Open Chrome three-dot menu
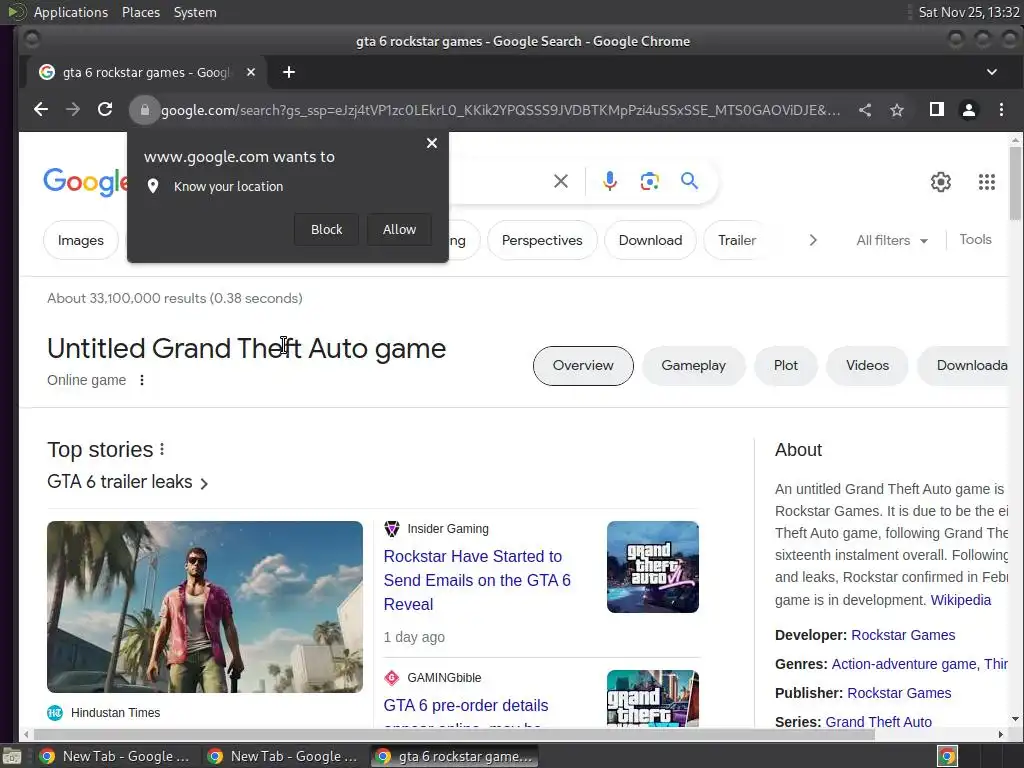This screenshot has width=1024, height=768. (1001, 110)
